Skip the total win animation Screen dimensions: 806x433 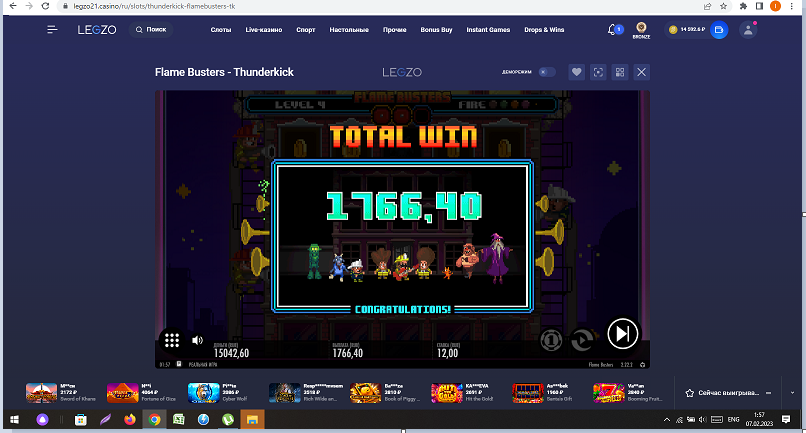pos(622,334)
